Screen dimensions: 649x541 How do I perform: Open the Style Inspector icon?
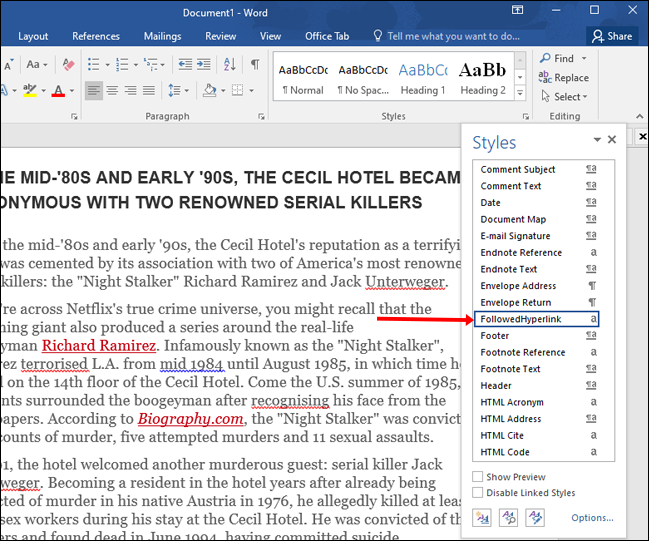(509, 517)
